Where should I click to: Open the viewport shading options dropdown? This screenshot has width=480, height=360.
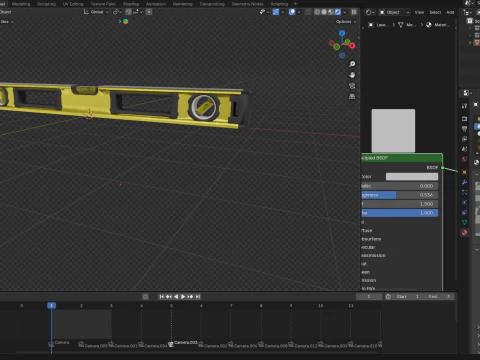point(345,12)
